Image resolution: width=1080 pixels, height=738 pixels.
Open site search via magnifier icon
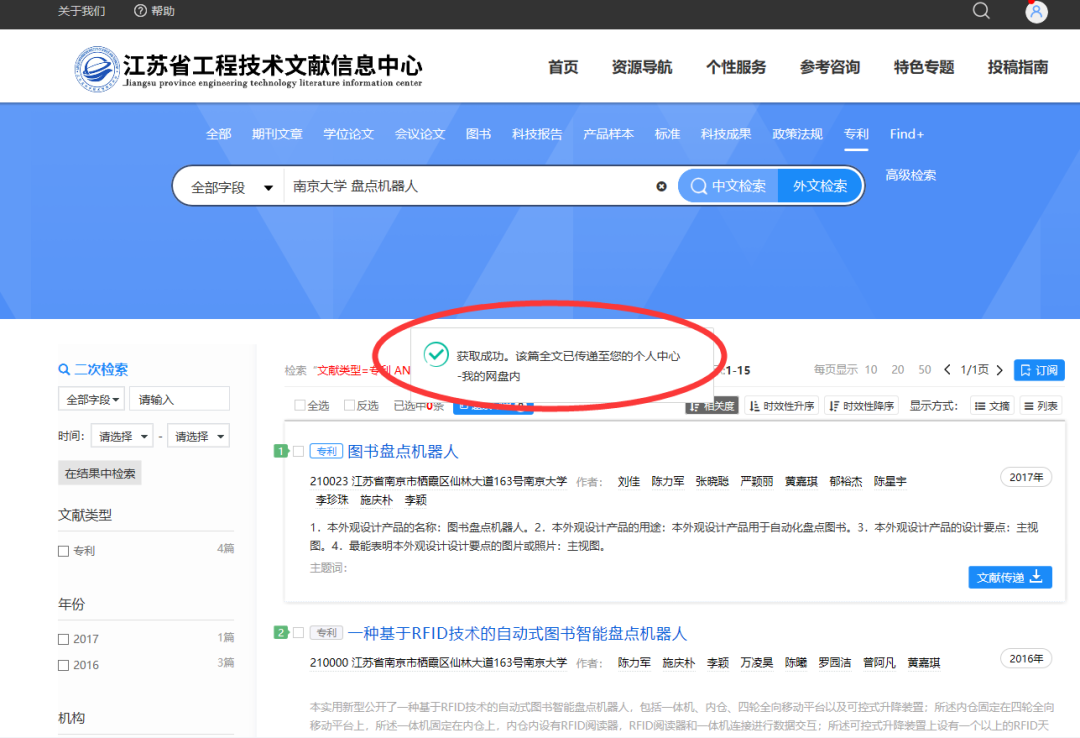980,11
